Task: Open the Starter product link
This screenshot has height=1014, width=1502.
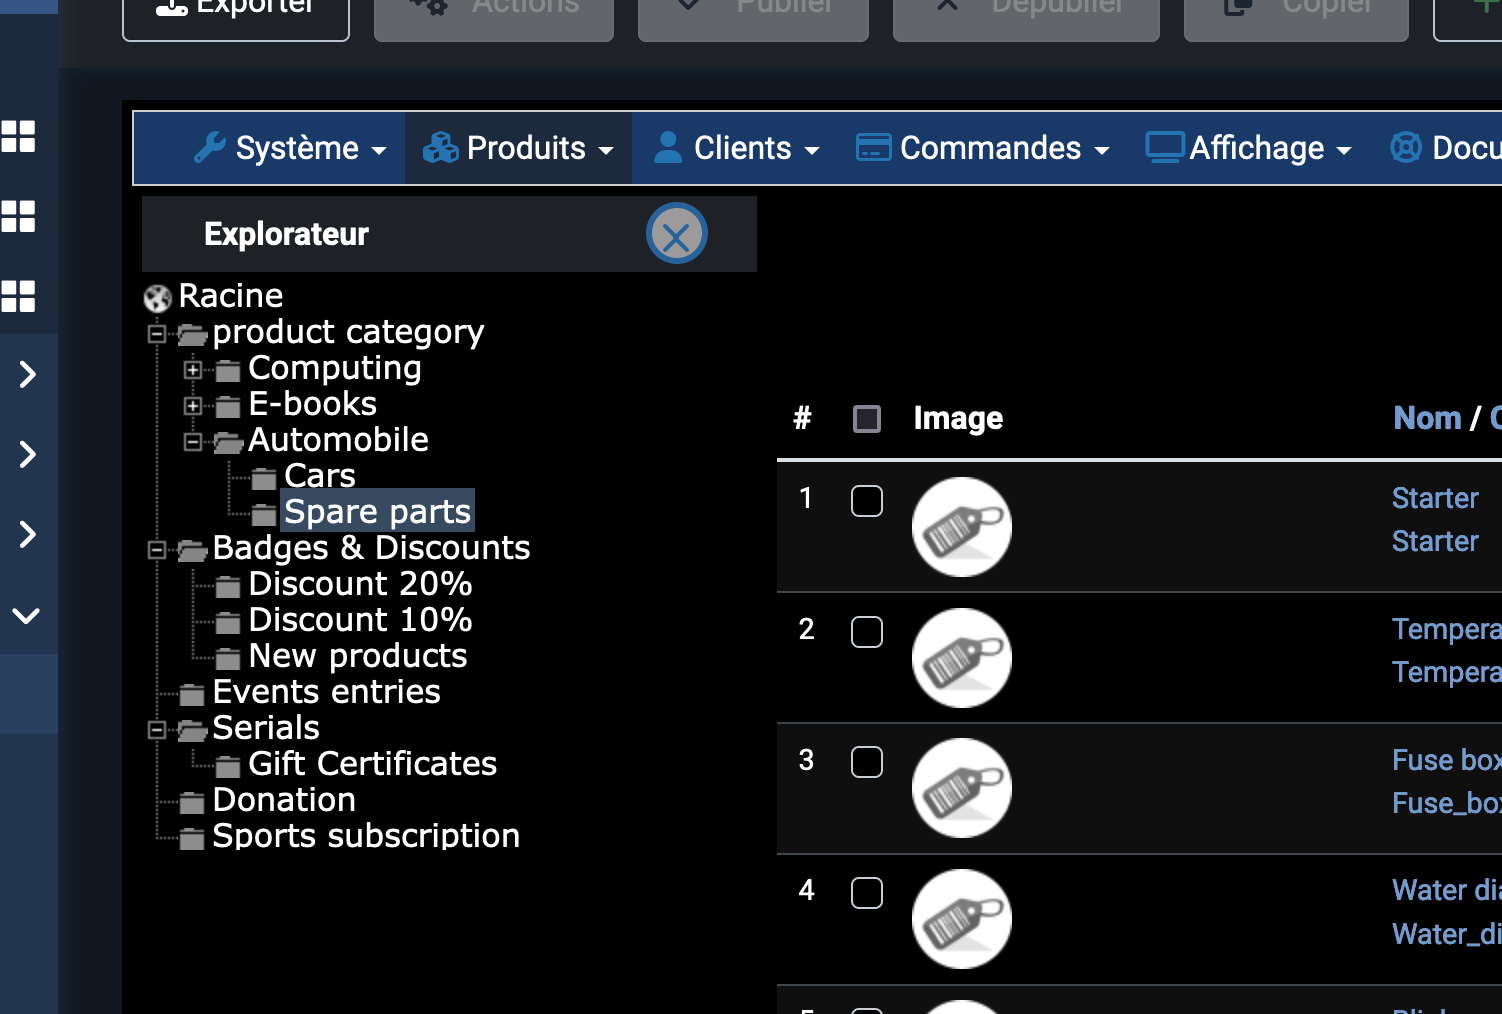Action: (1435, 498)
